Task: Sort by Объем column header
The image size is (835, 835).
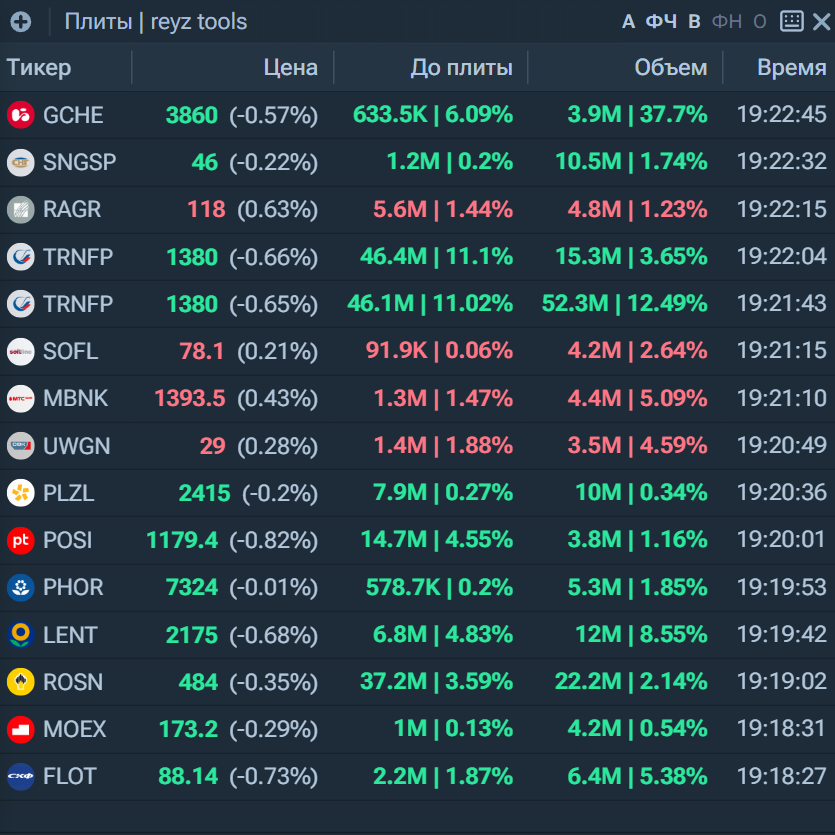Action: [x=671, y=68]
